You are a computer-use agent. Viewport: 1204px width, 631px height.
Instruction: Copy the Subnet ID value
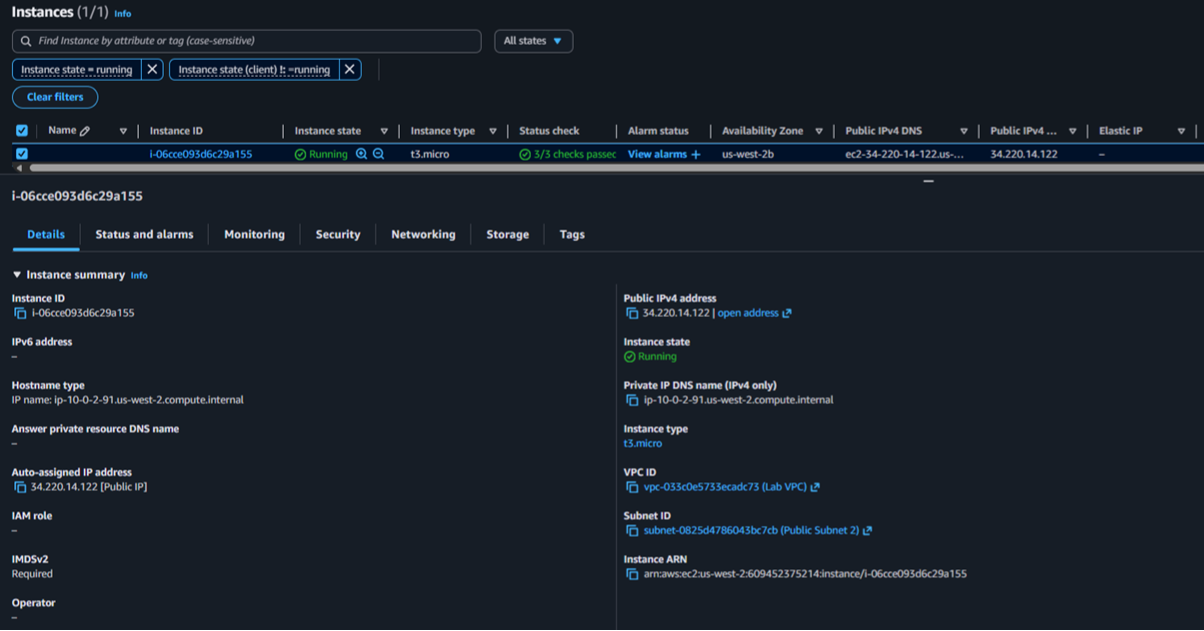coord(631,530)
